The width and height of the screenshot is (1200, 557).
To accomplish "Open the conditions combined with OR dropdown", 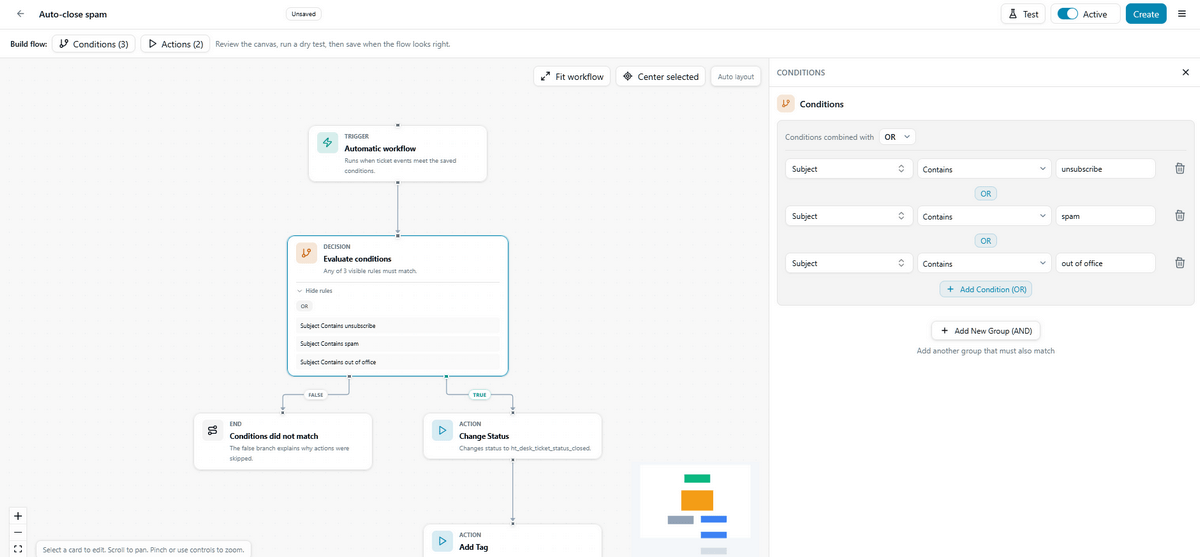I will (x=897, y=137).
